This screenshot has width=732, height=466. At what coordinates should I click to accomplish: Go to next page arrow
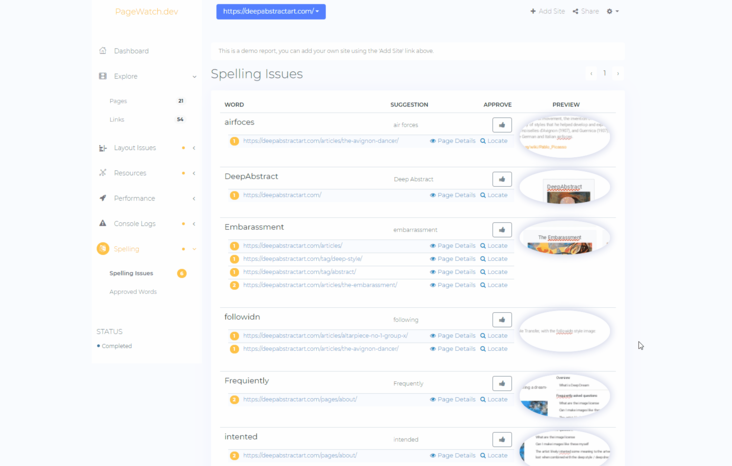[x=618, y=73]
